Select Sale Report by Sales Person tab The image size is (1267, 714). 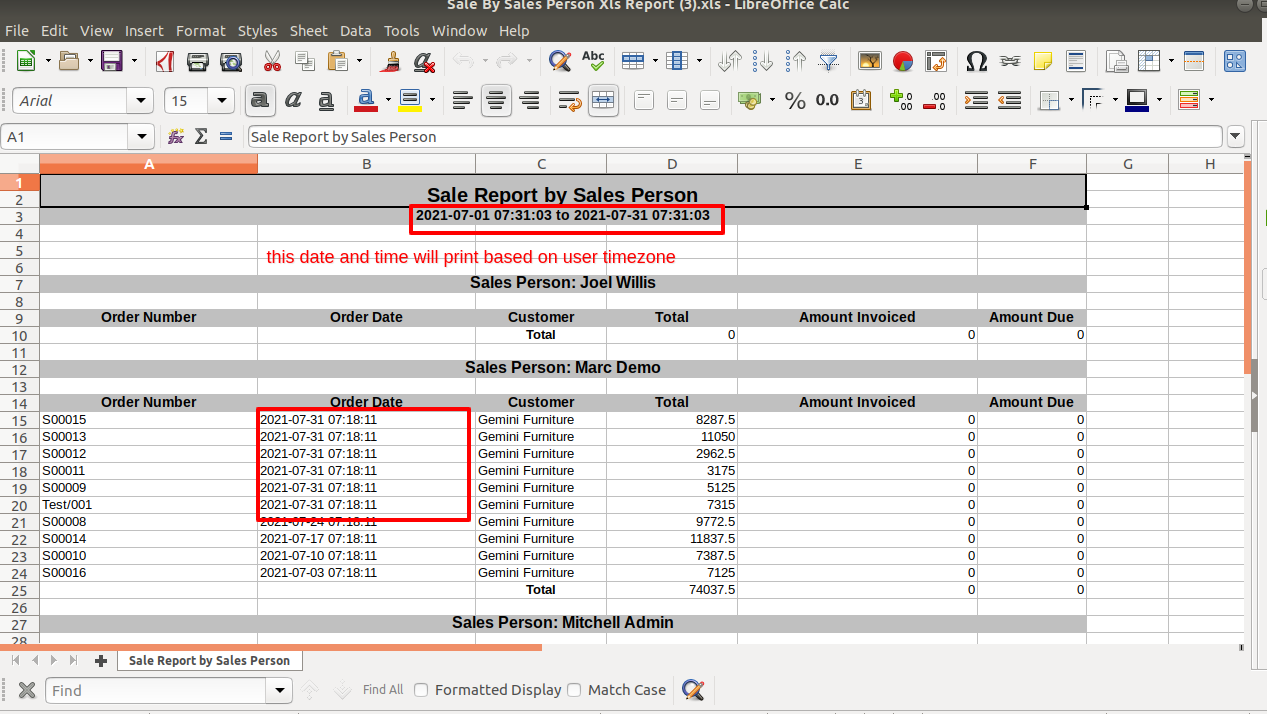click(x=209, y=660)
